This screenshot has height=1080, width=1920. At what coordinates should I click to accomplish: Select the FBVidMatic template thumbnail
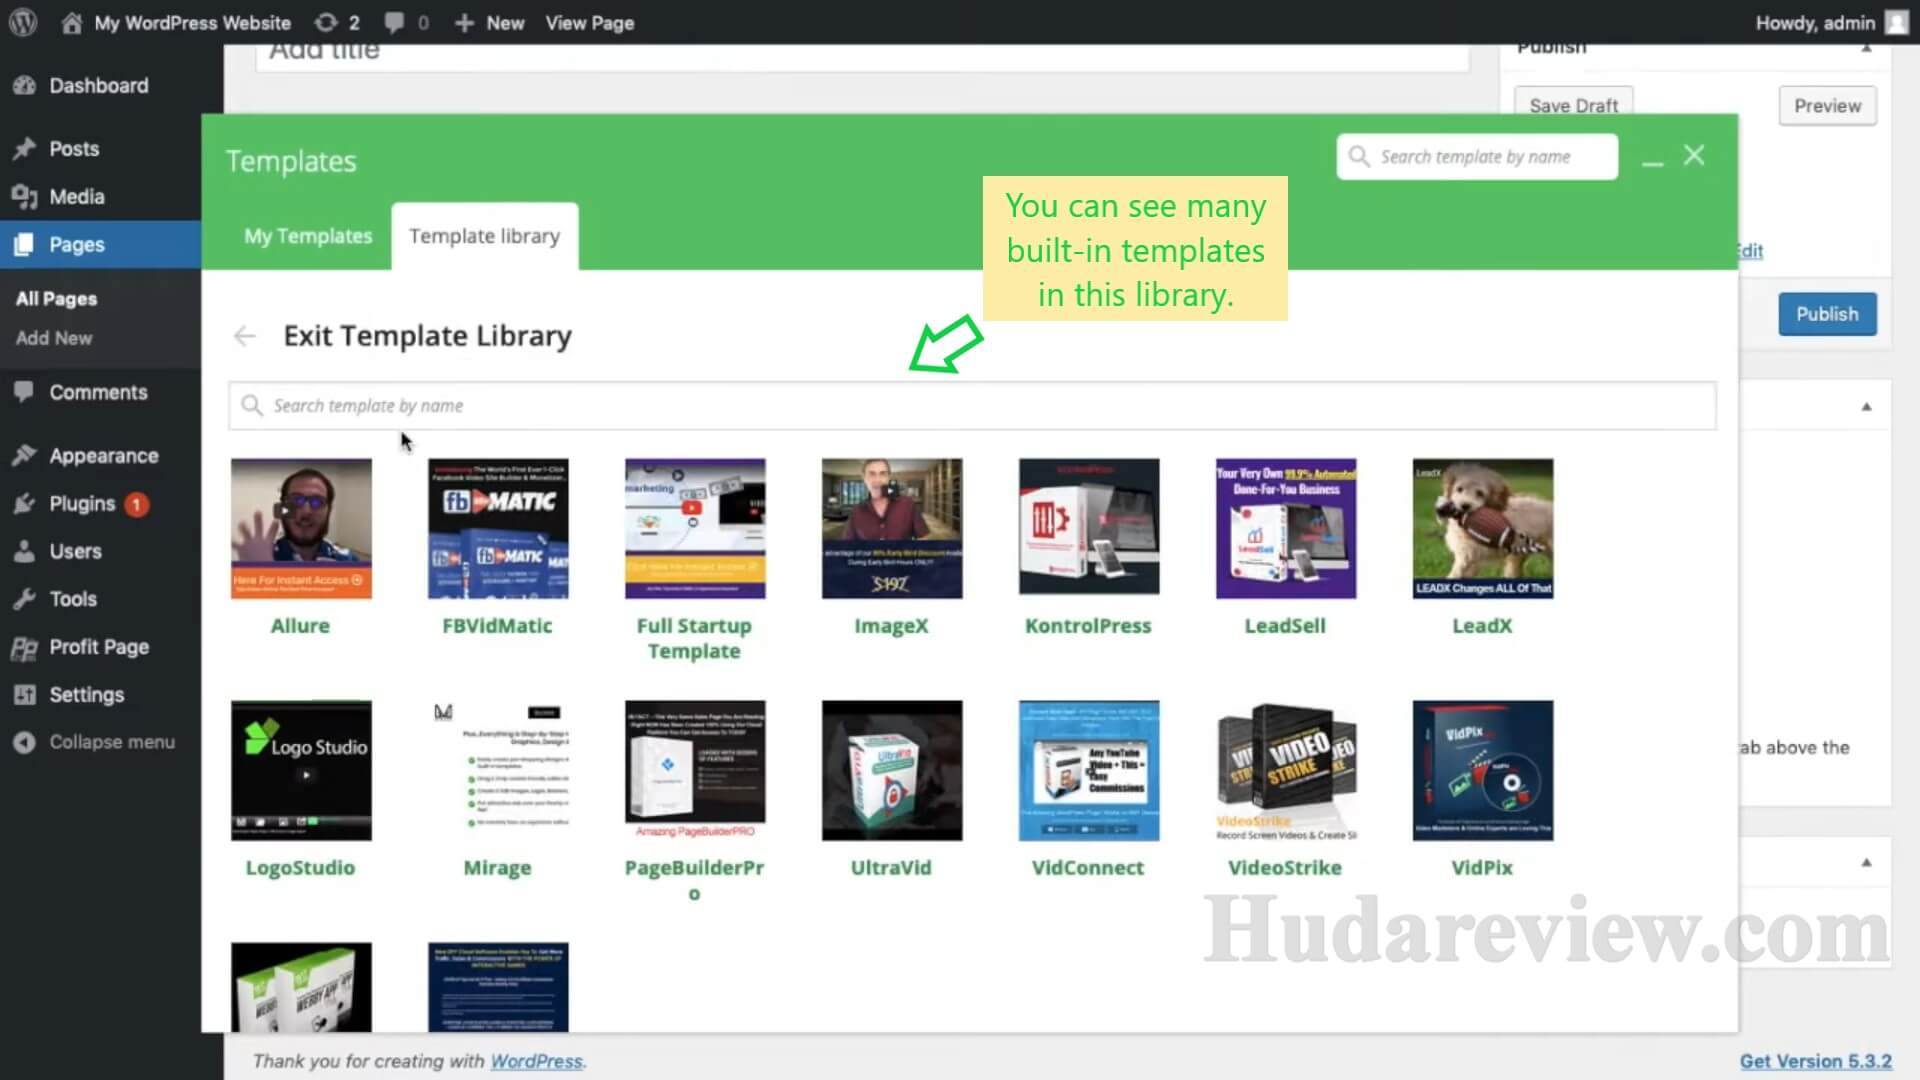pyautogui.click(x=498, y=529)
